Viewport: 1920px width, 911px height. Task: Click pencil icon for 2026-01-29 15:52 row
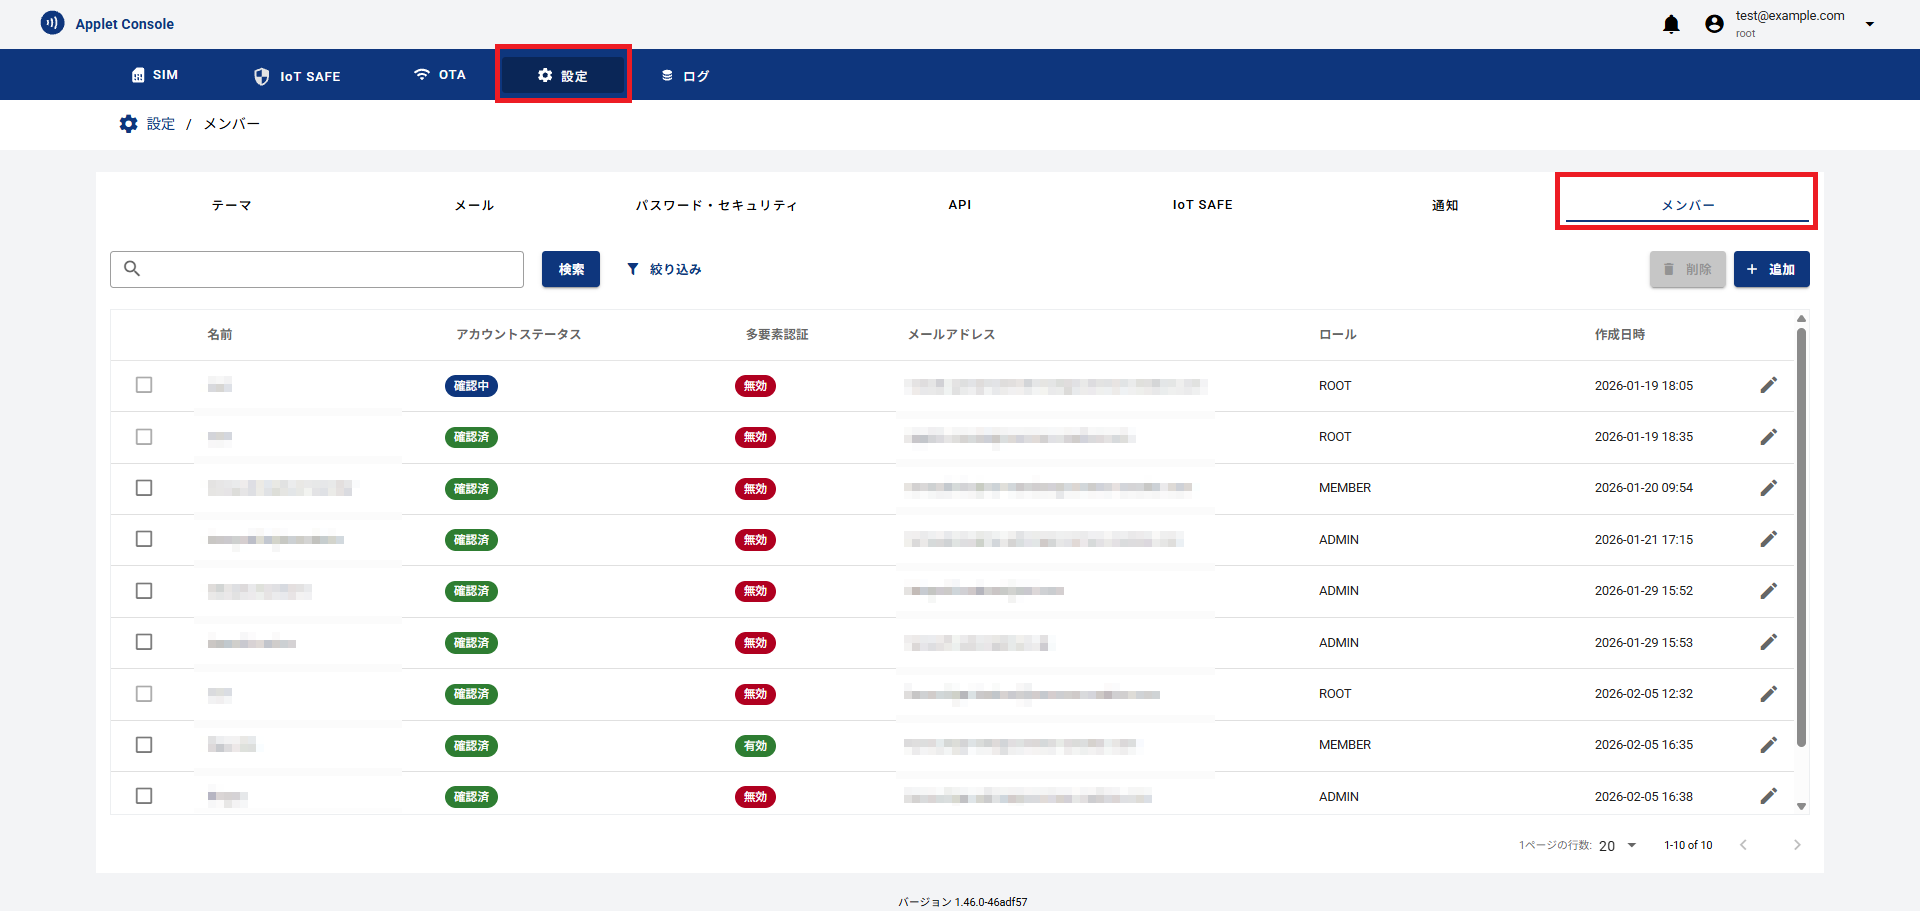[1768, 591]
